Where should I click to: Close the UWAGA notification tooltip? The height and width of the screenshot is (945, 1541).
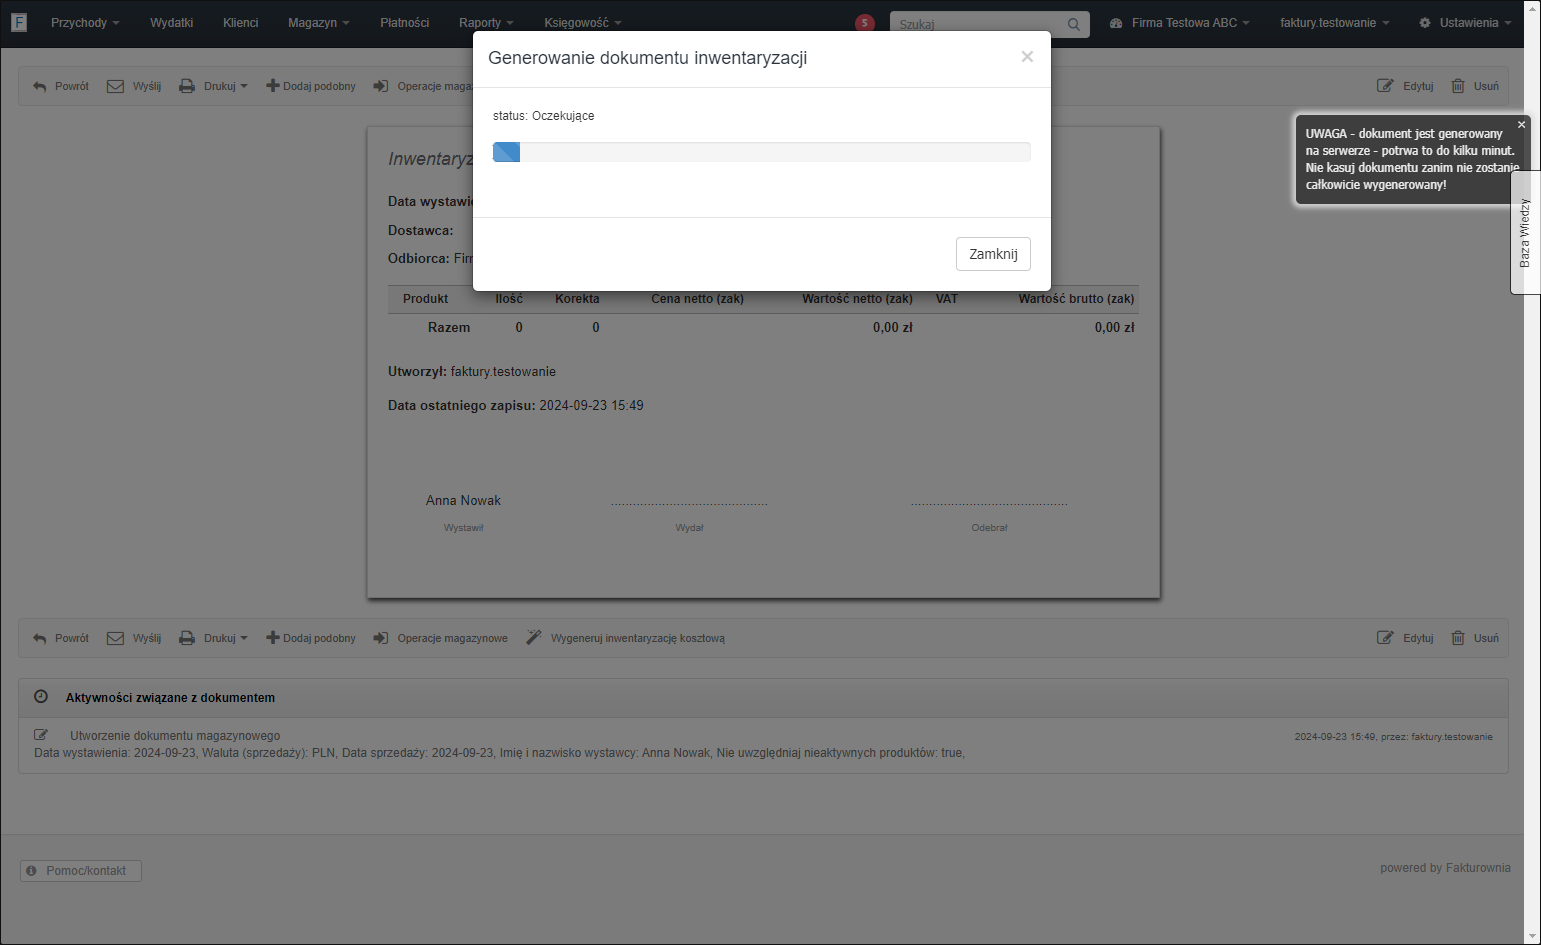pyautogui.click(x=1521, y=125)
